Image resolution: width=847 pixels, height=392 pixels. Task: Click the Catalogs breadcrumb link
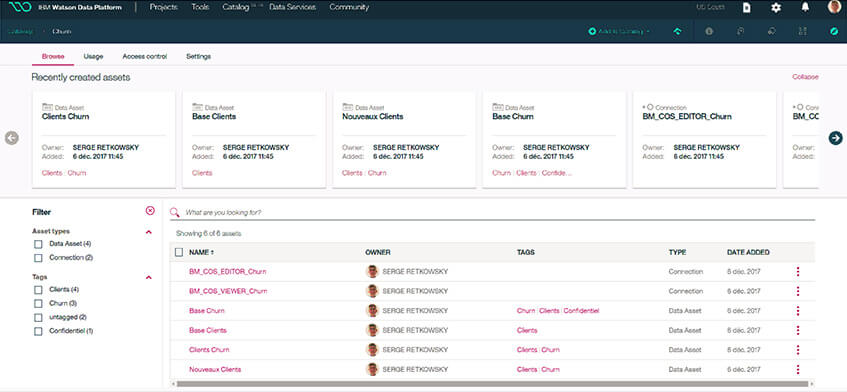coord(21,31)
